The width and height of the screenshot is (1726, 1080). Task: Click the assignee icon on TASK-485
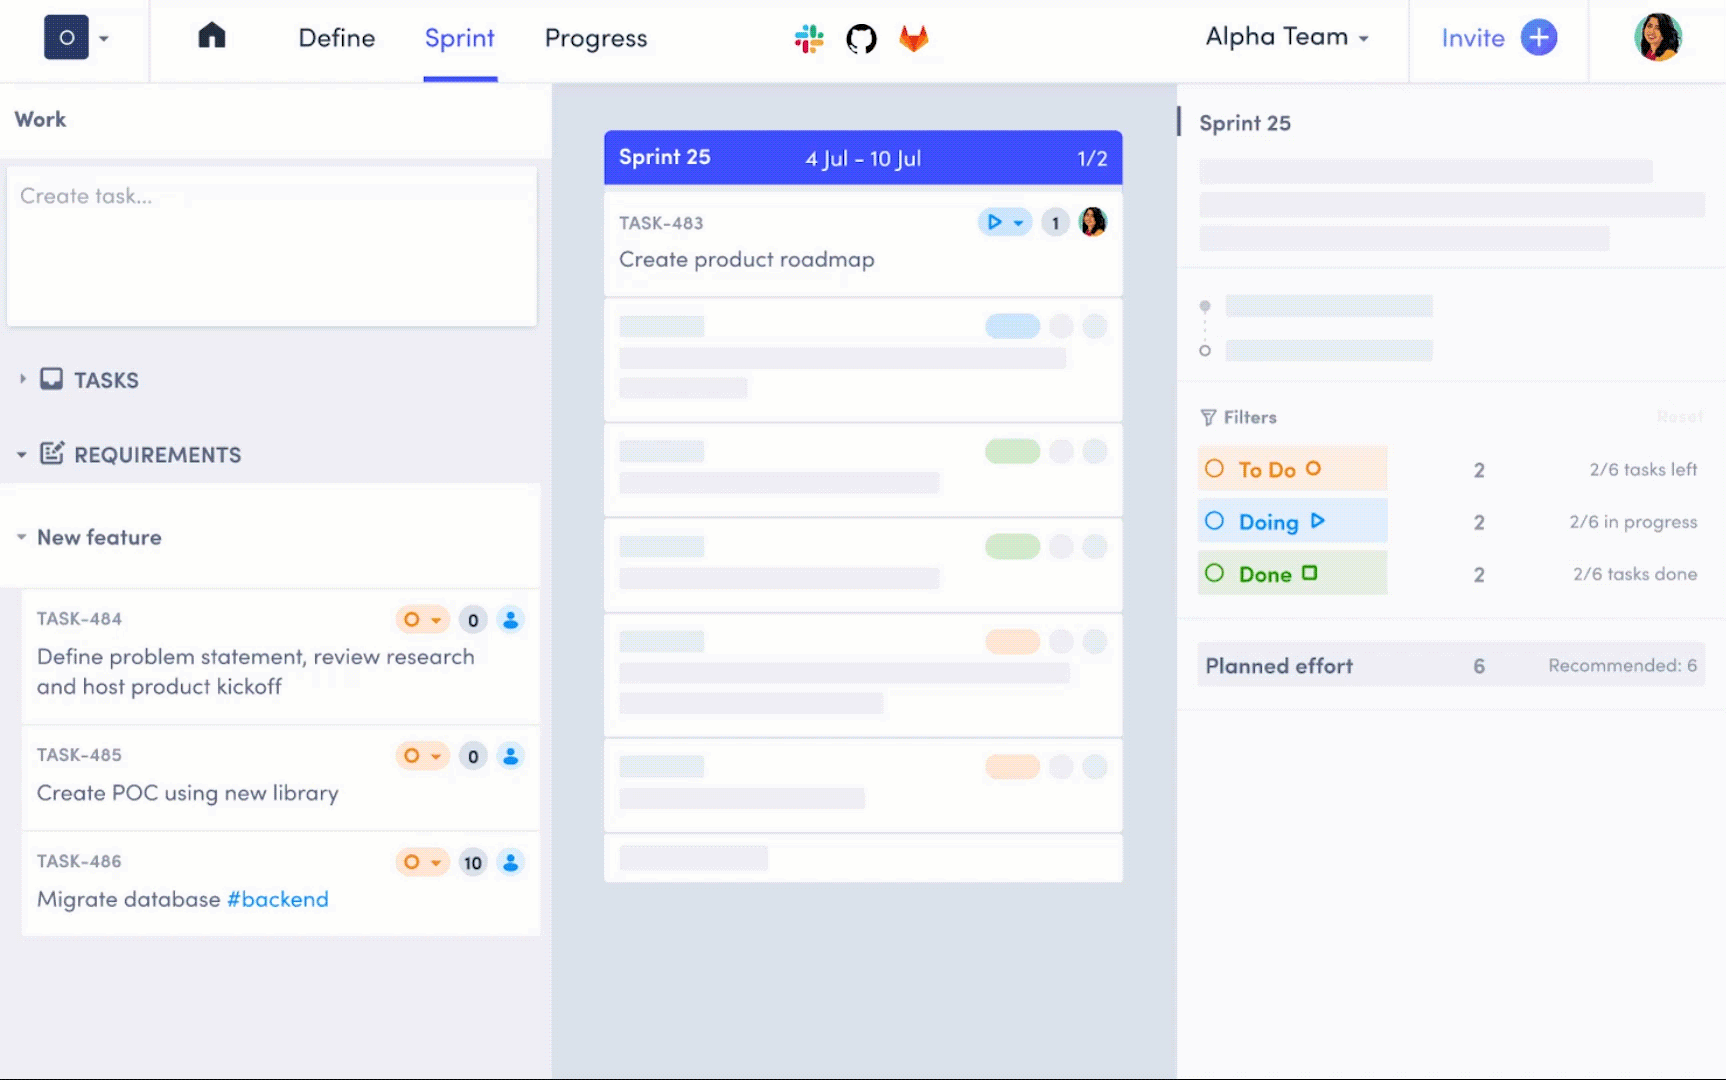click(512, 757)
